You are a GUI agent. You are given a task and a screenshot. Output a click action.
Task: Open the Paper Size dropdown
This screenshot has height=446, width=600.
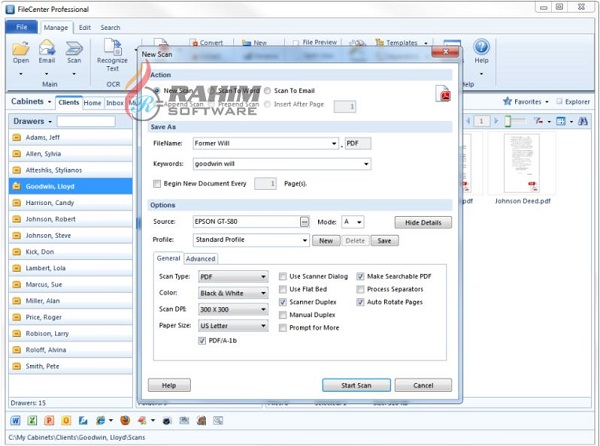point(263,326)
